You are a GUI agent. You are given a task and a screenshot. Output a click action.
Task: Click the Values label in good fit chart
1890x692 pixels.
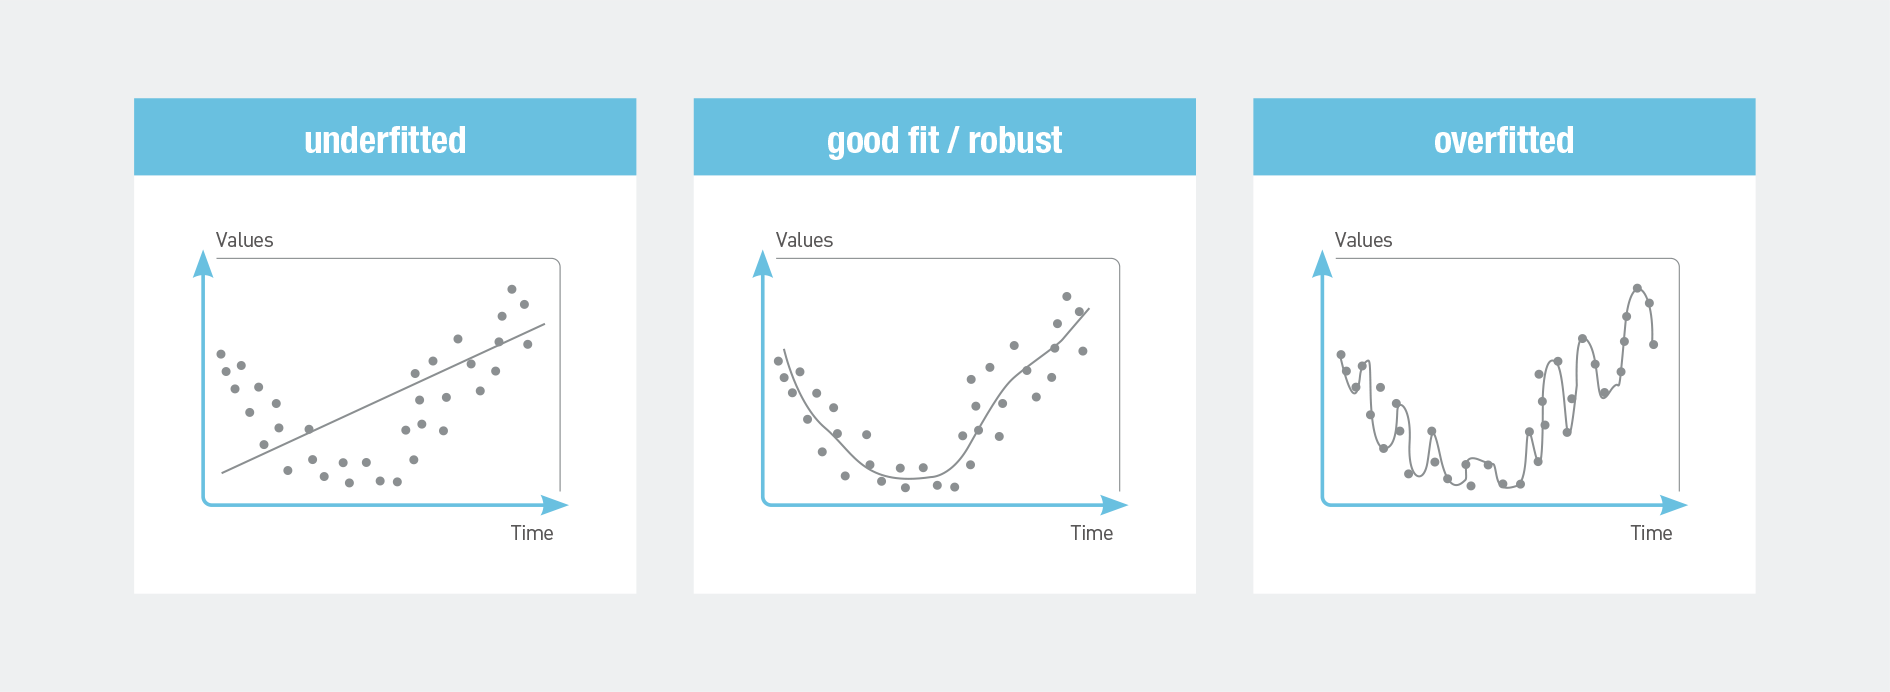pos(804,240)
